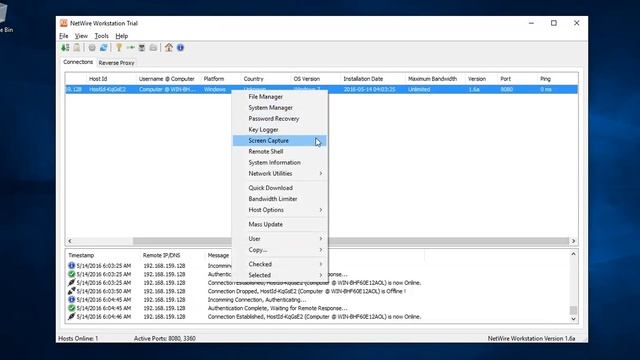The width and height of the screenshot is (640, 360).
Task: Open the Tools menu
Action: tap(101, 36)
